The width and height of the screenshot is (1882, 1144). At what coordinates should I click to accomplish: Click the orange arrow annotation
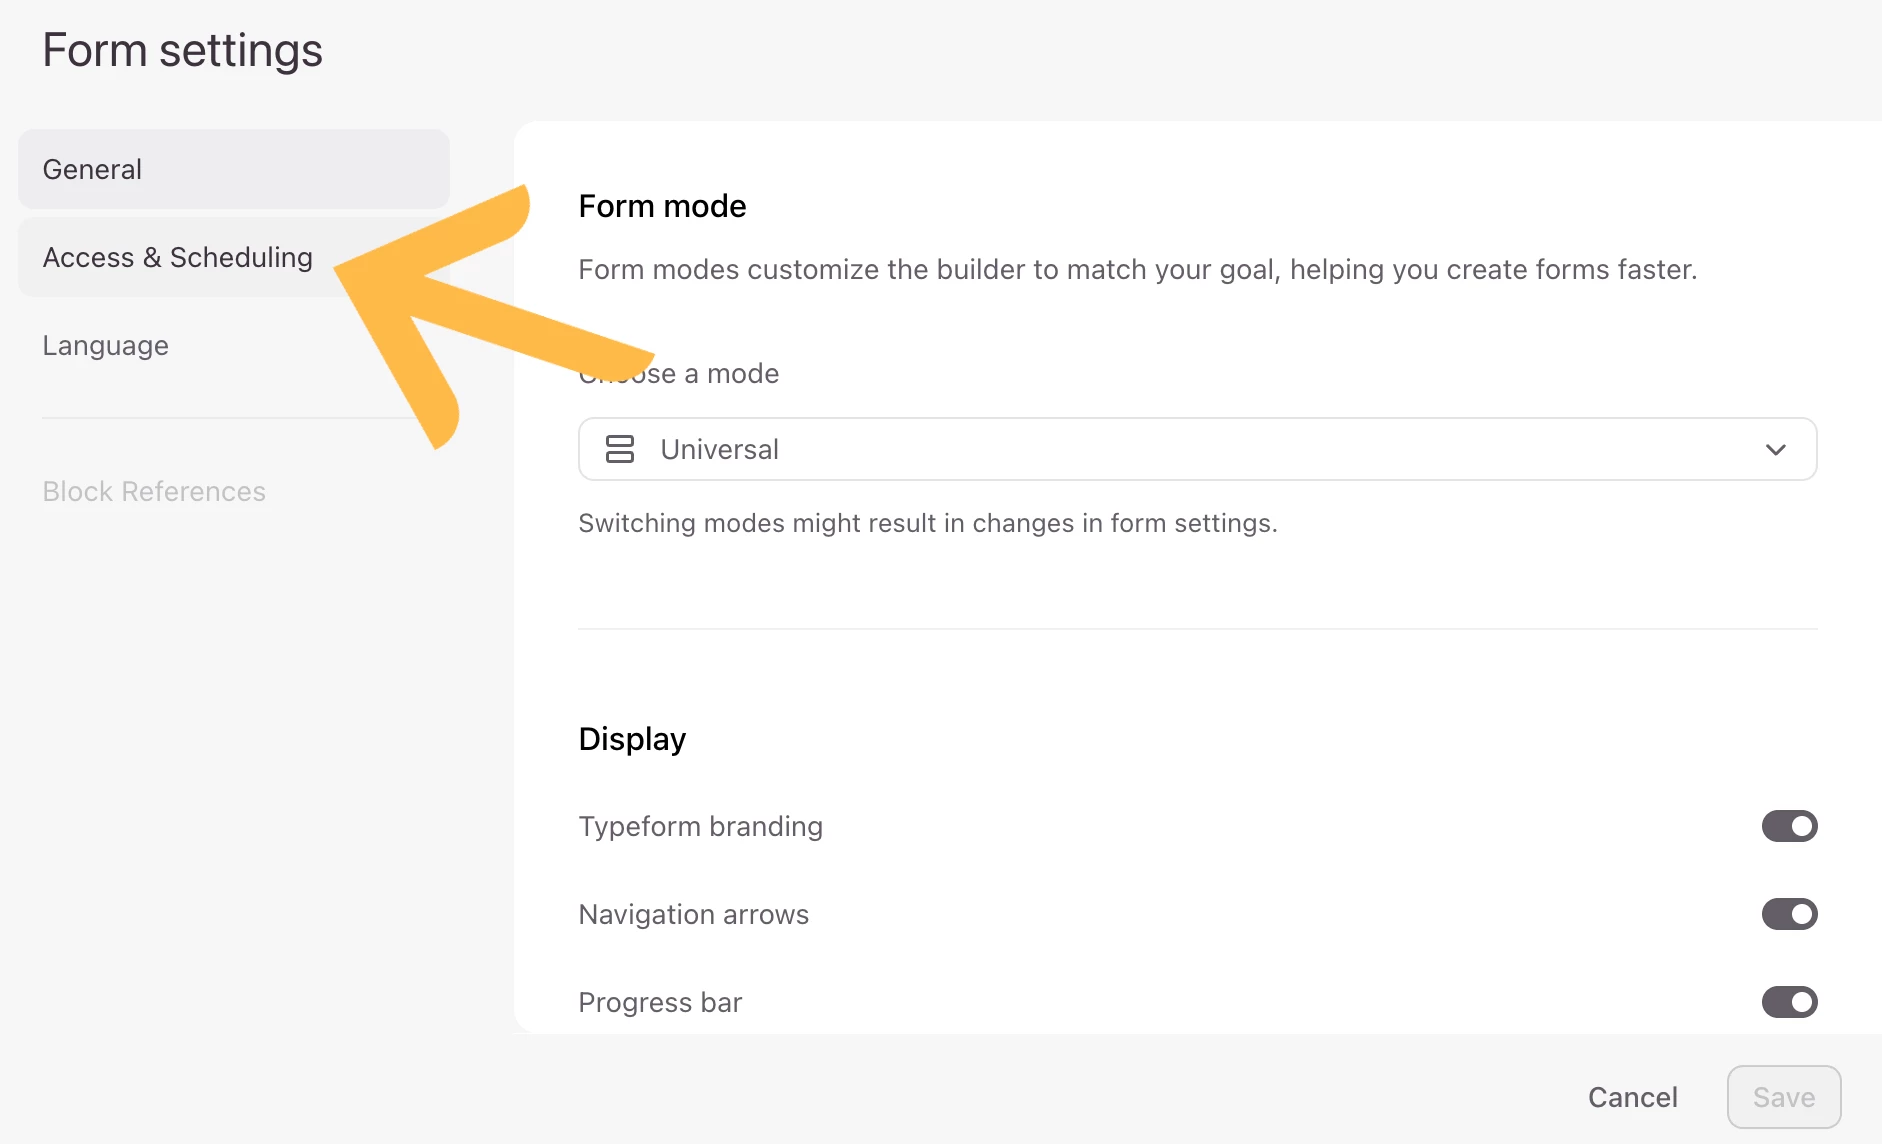tap(440, 300)
